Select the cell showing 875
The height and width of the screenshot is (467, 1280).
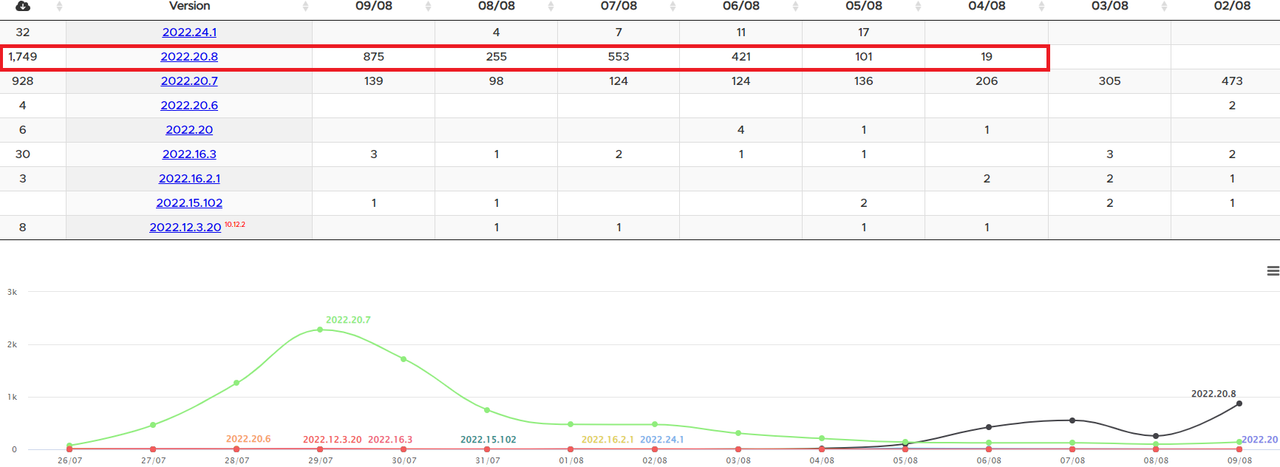tap(373, 57)
